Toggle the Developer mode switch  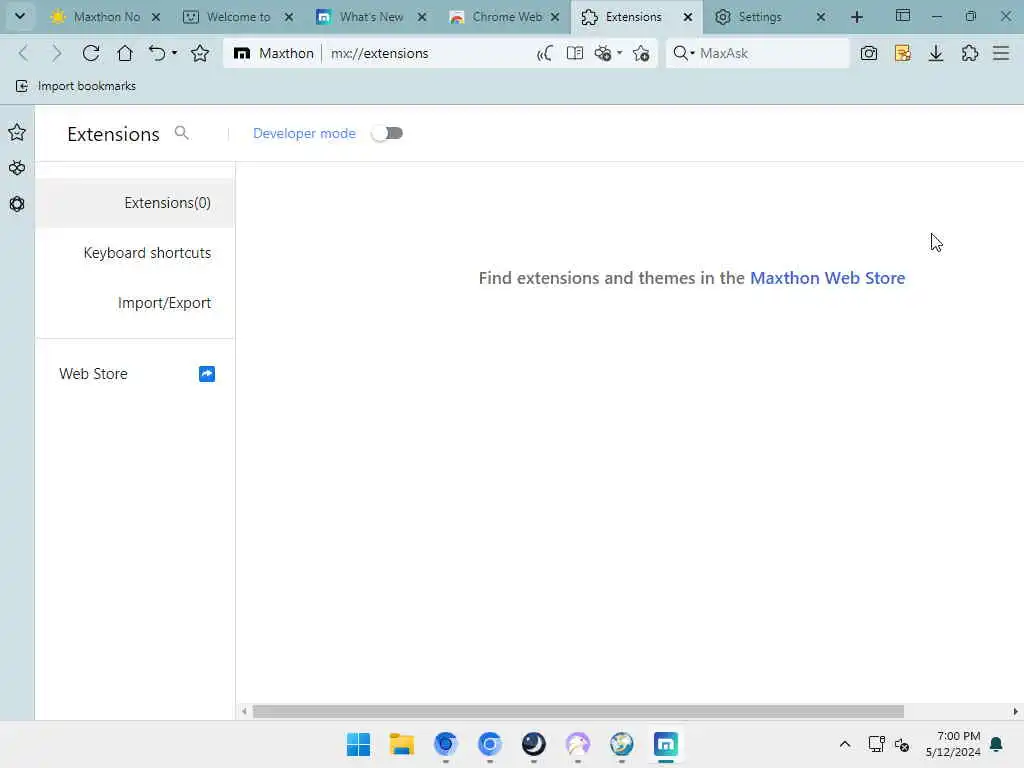(x=387, y=133)
